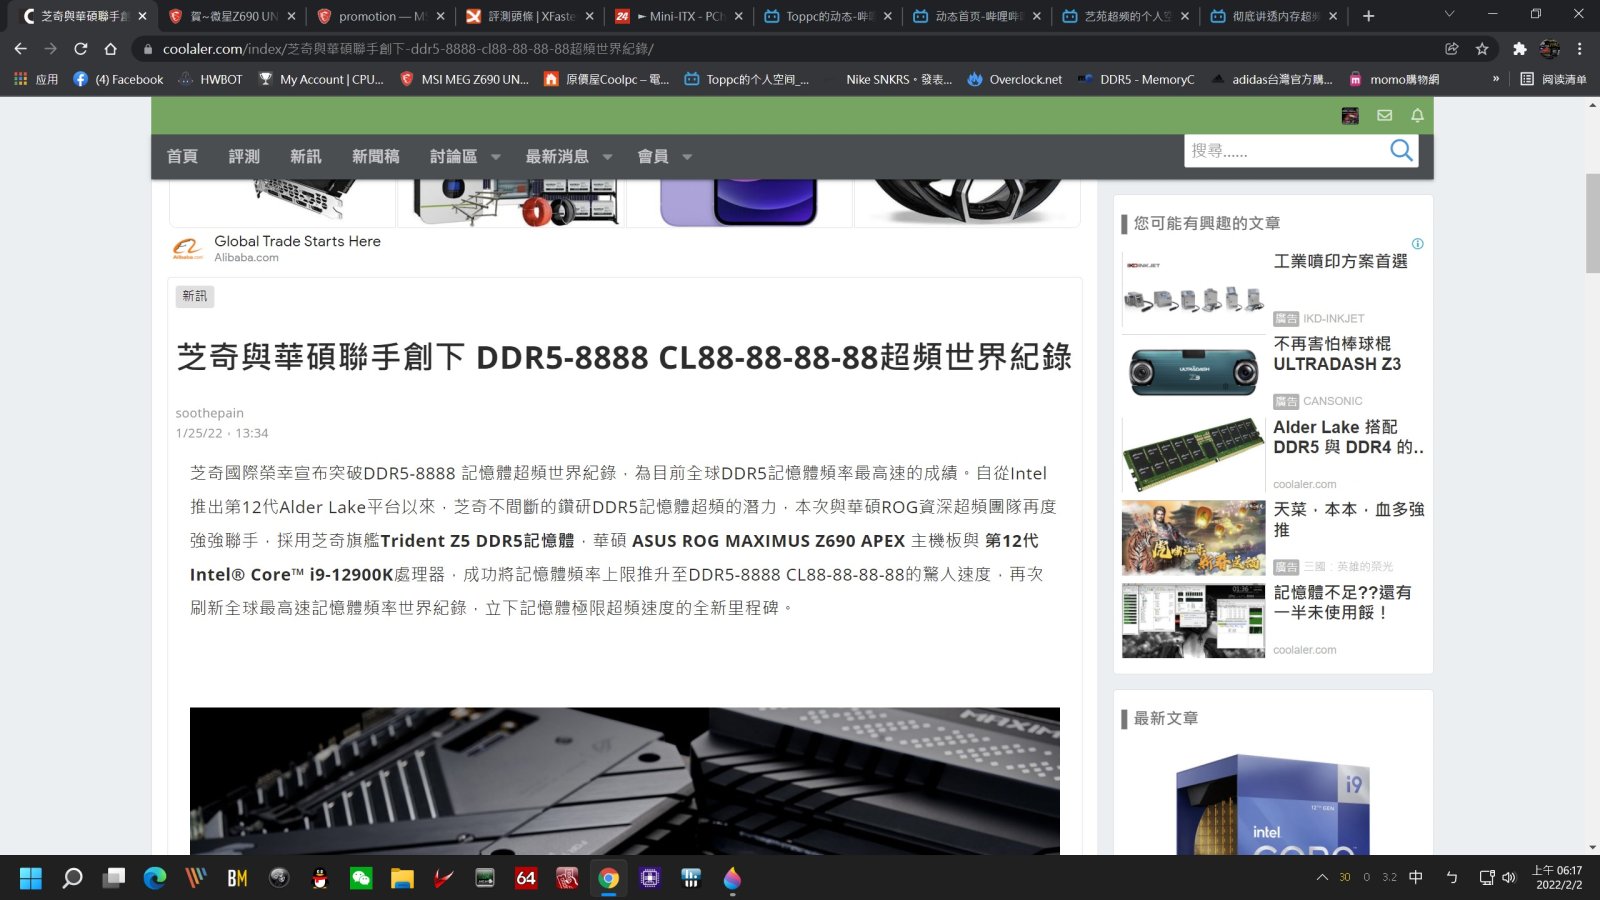Open the Overclock.net bookmark
The height and width of the screenshot is (900, 1600).
click(x=1014, y=79)
